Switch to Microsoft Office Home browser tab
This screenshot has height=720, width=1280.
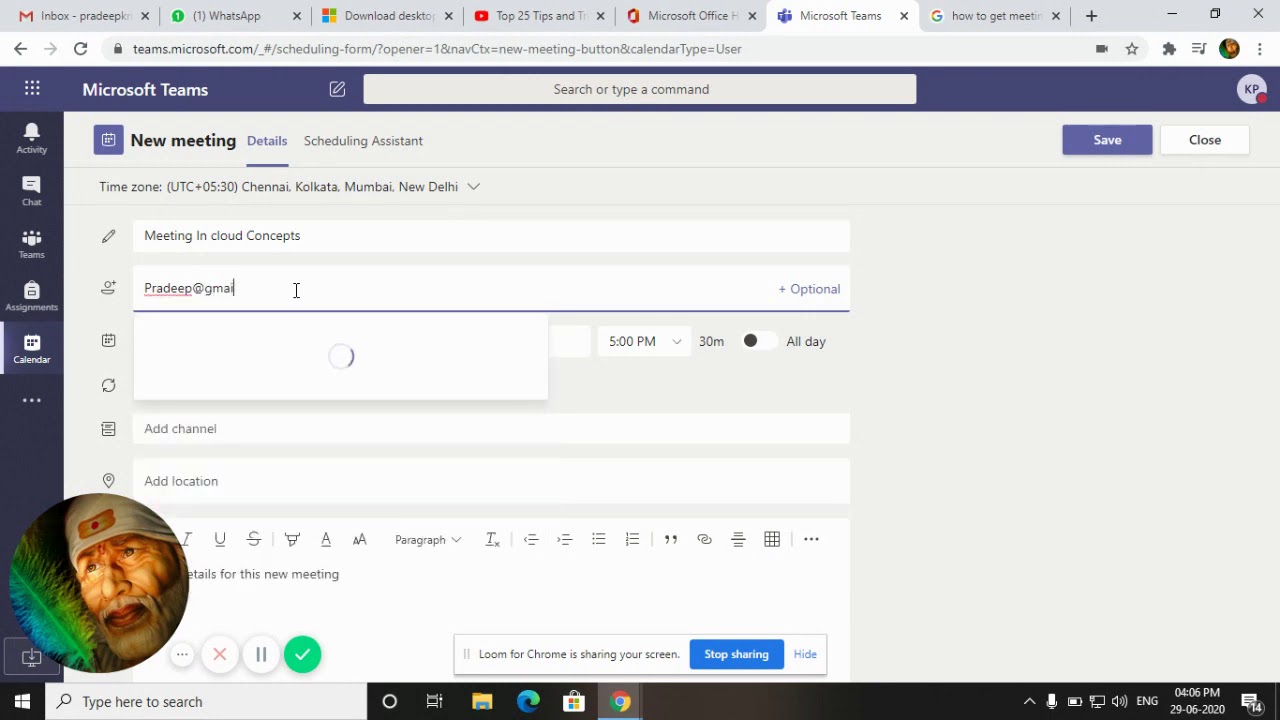(691, 16)
